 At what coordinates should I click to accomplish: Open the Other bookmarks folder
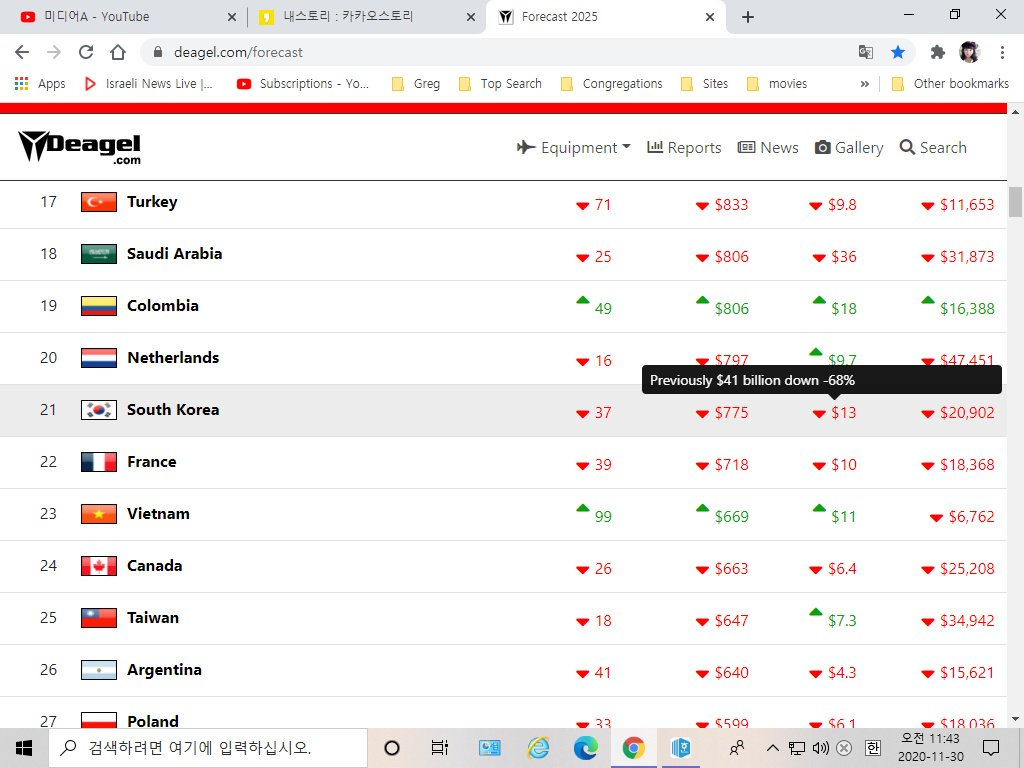[950, 84]
